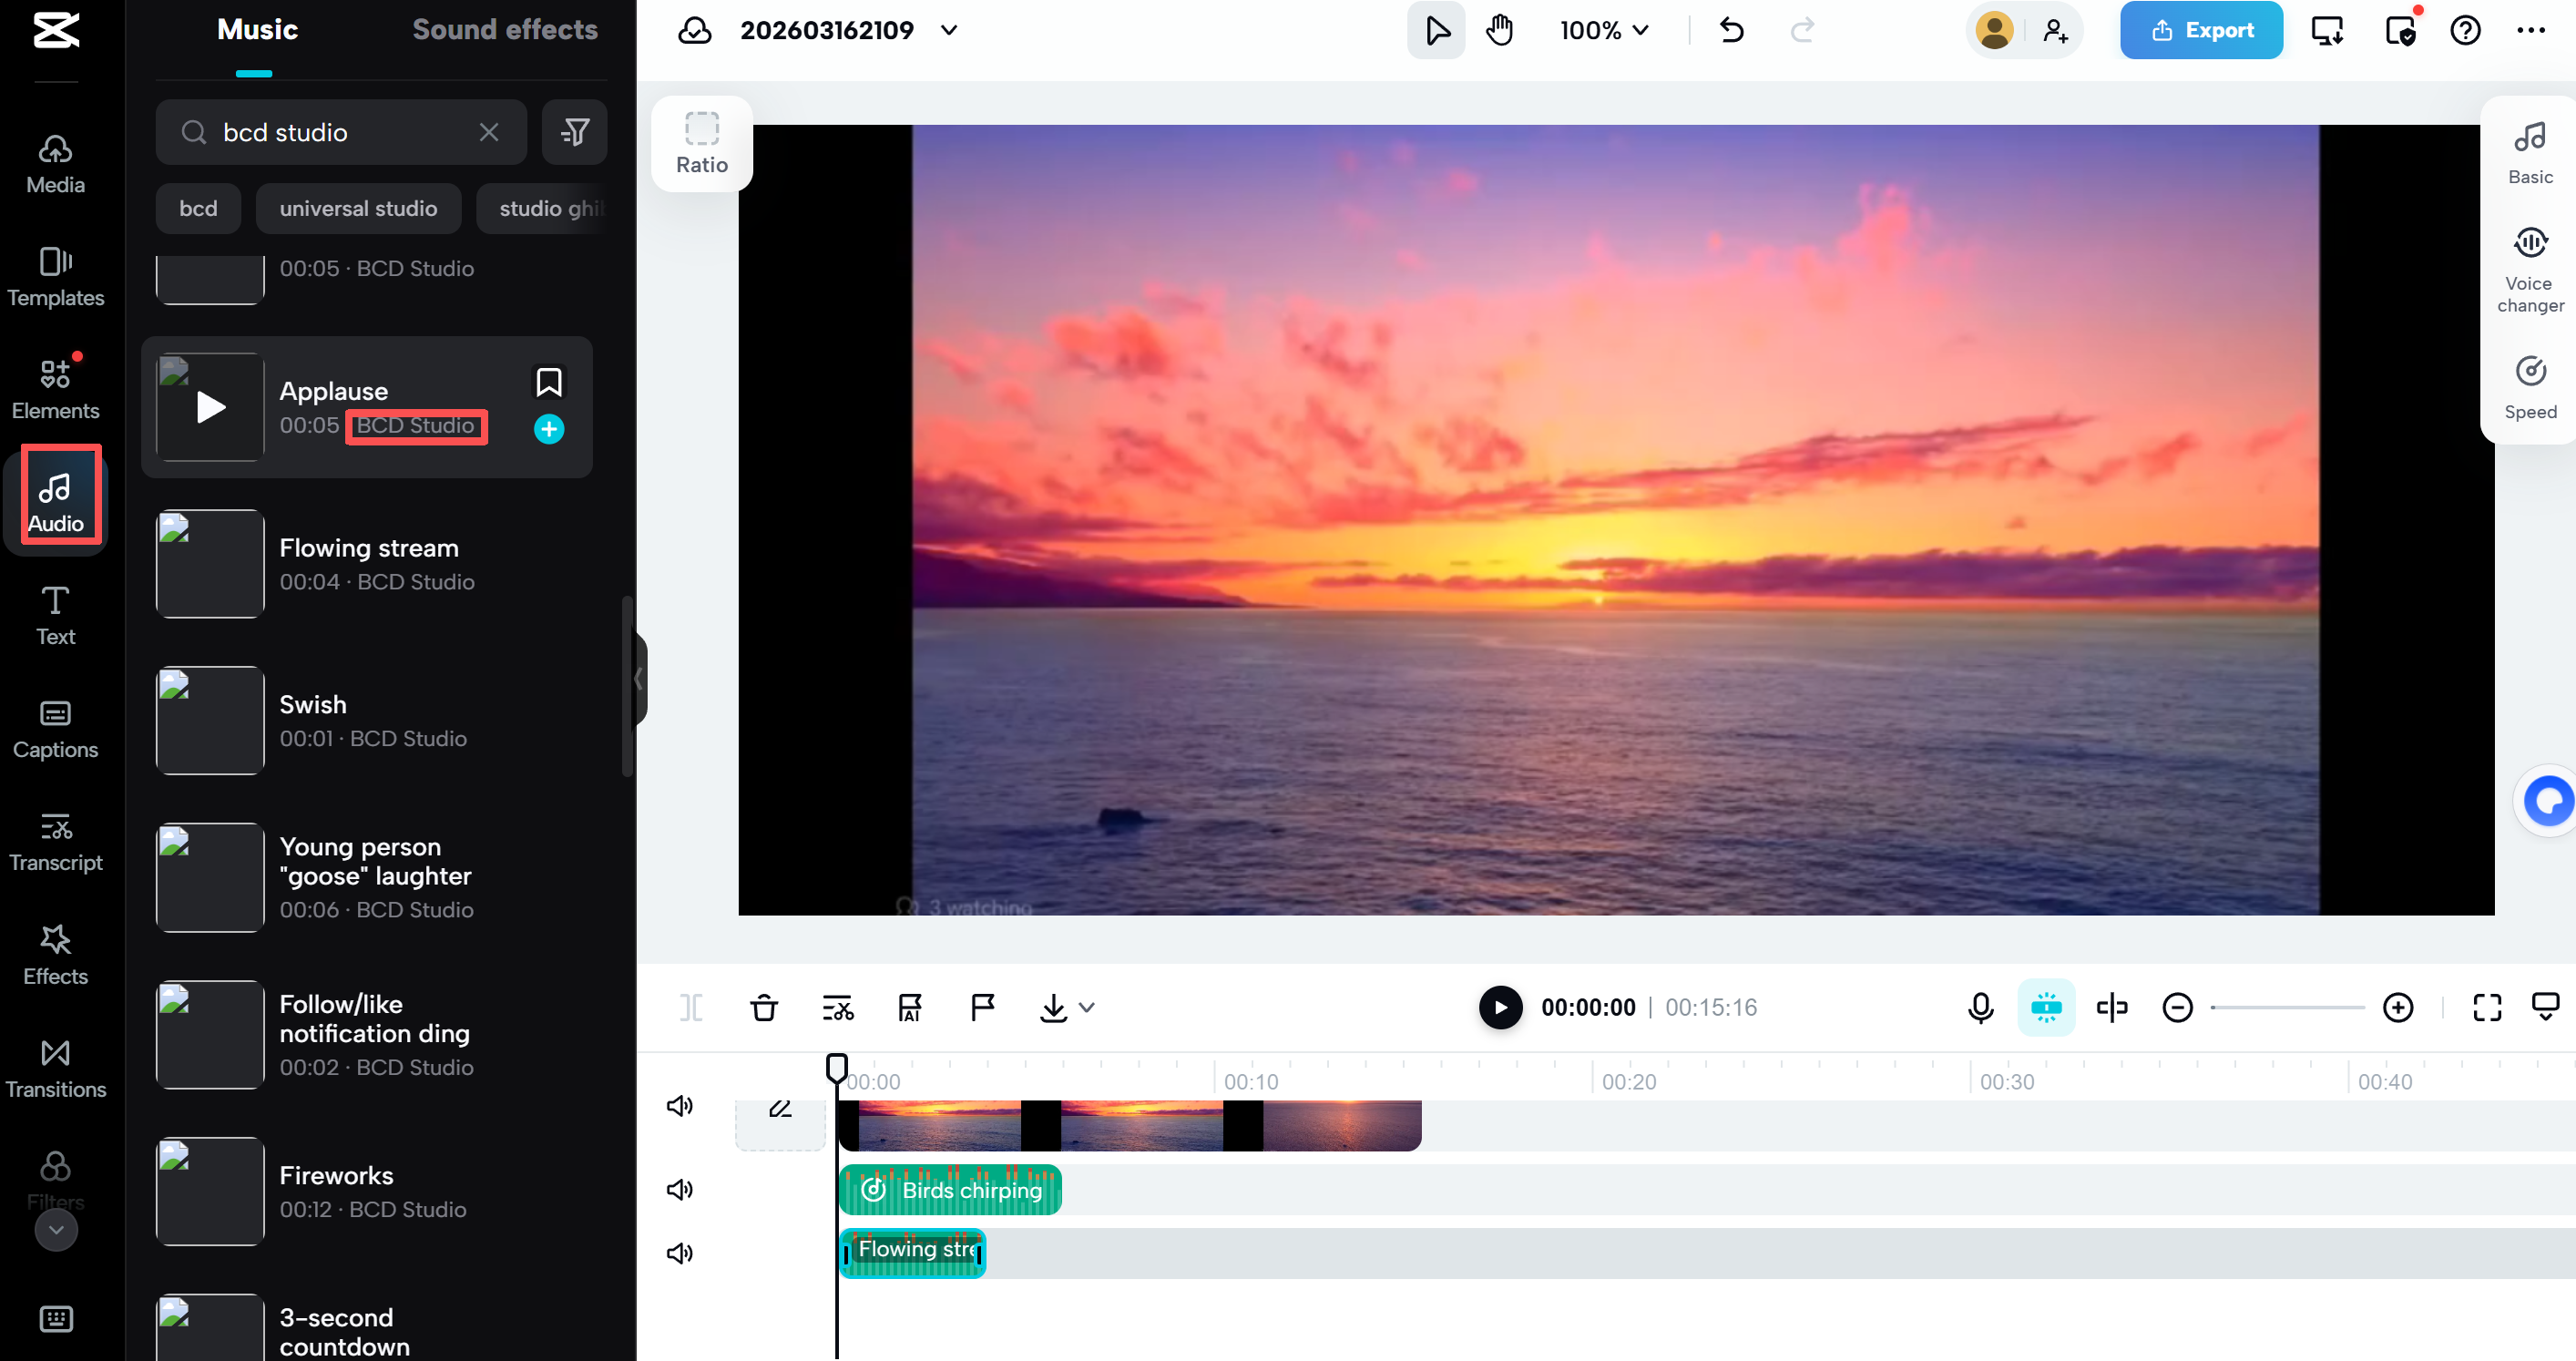Mute the Flowing stream audio track
Viewport: 2576px width, 1361px height.
point(680,1252)
